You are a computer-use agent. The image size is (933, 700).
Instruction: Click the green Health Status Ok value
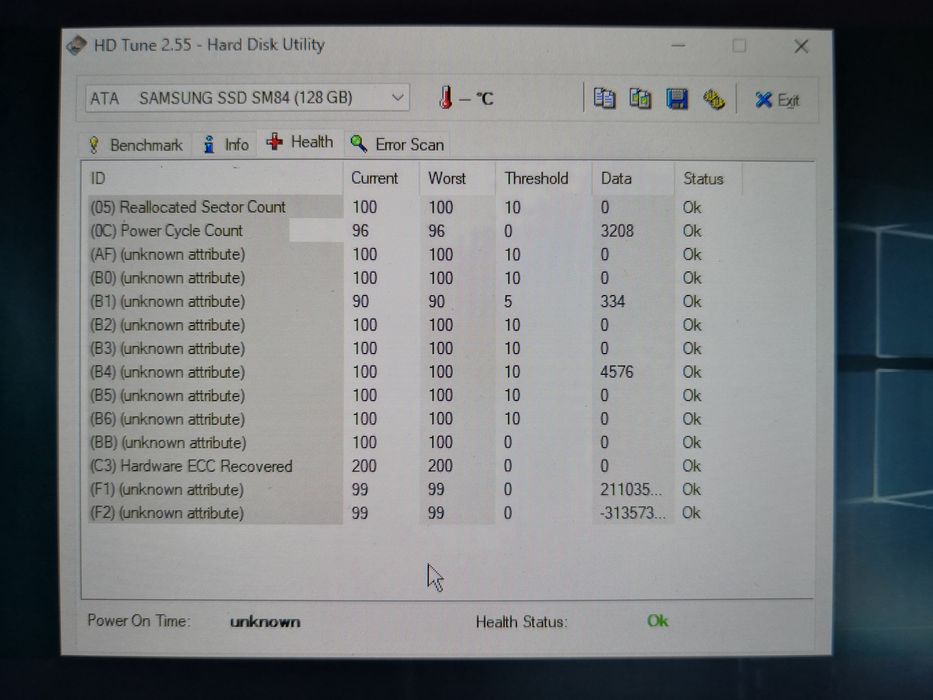point(658,621)
